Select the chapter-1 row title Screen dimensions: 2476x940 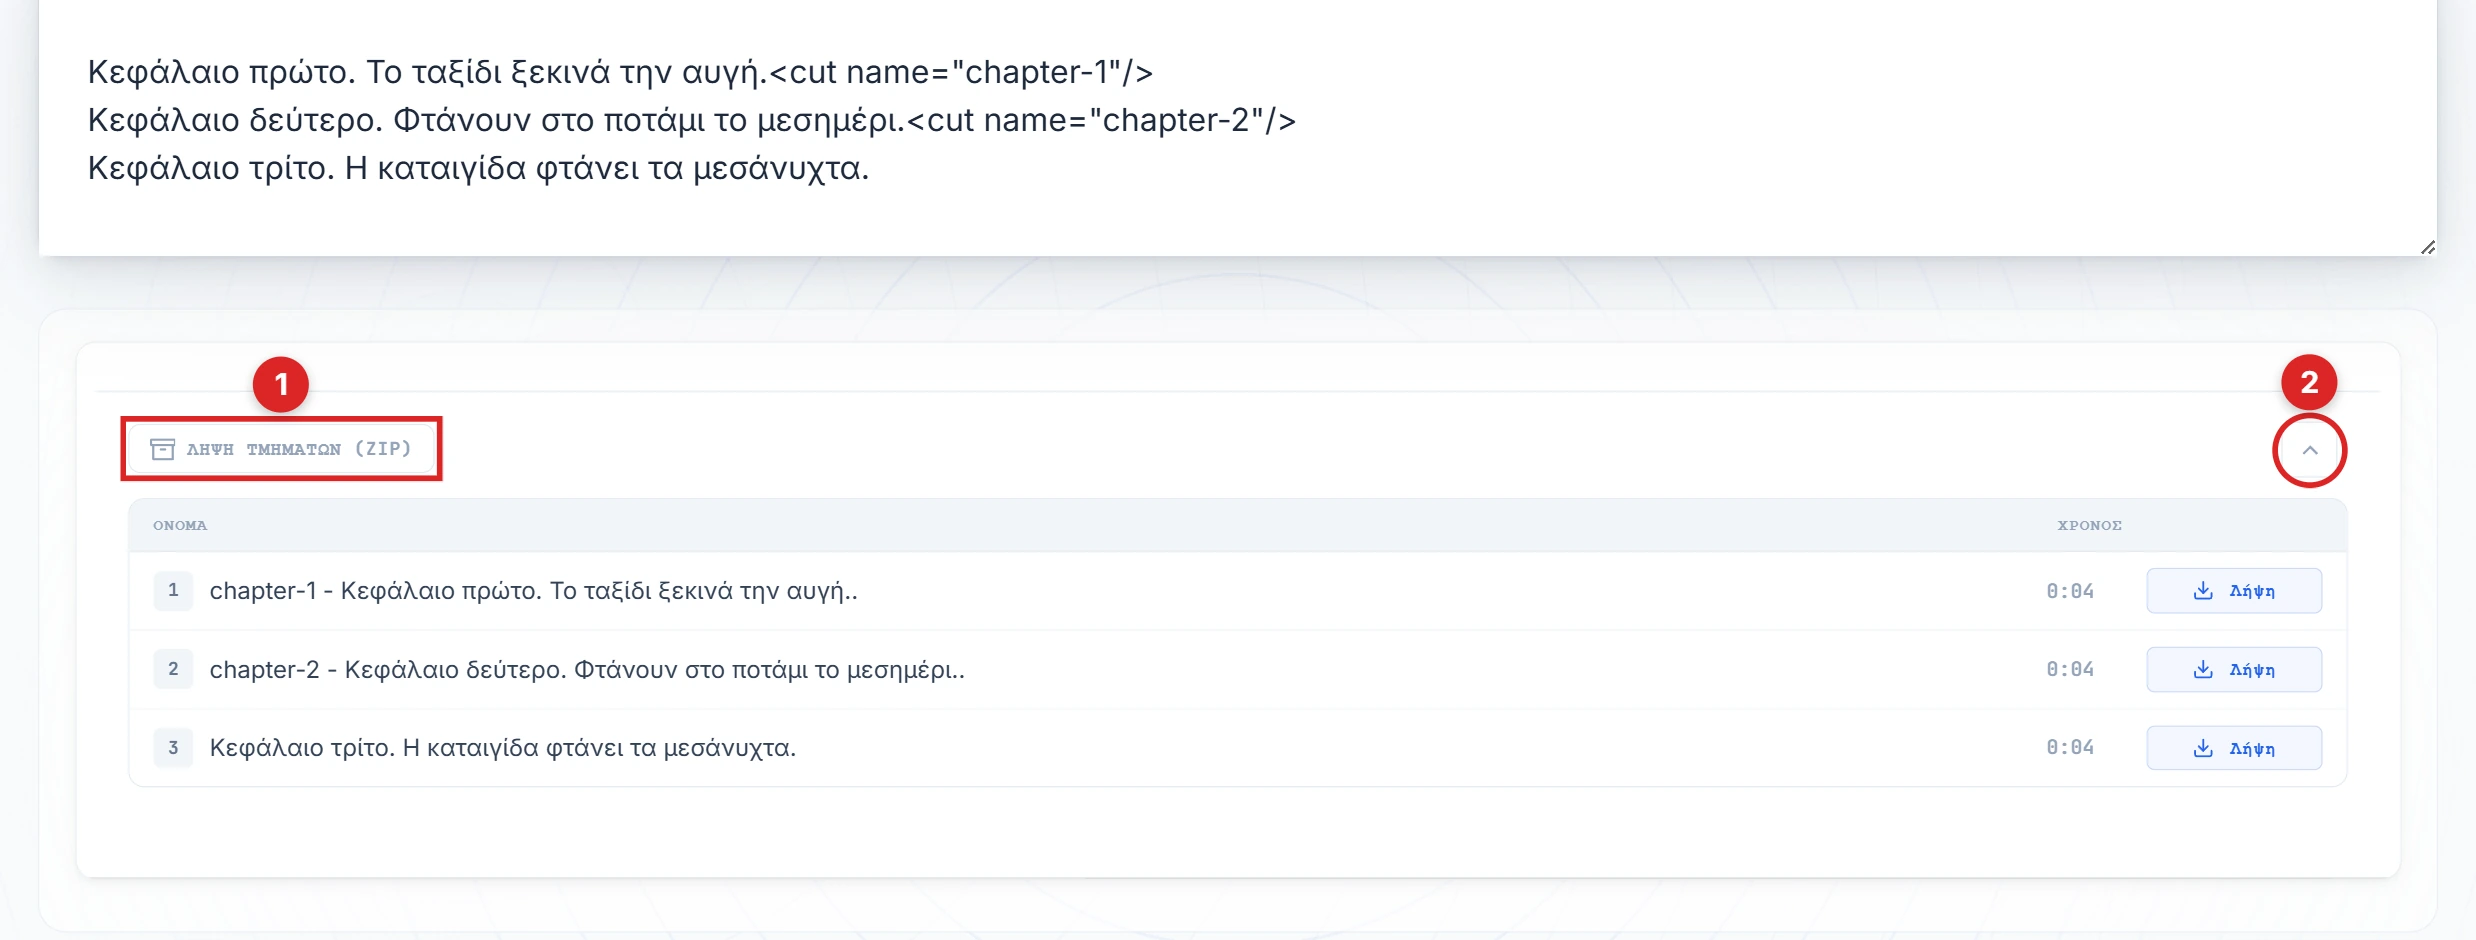click(533, 591)
